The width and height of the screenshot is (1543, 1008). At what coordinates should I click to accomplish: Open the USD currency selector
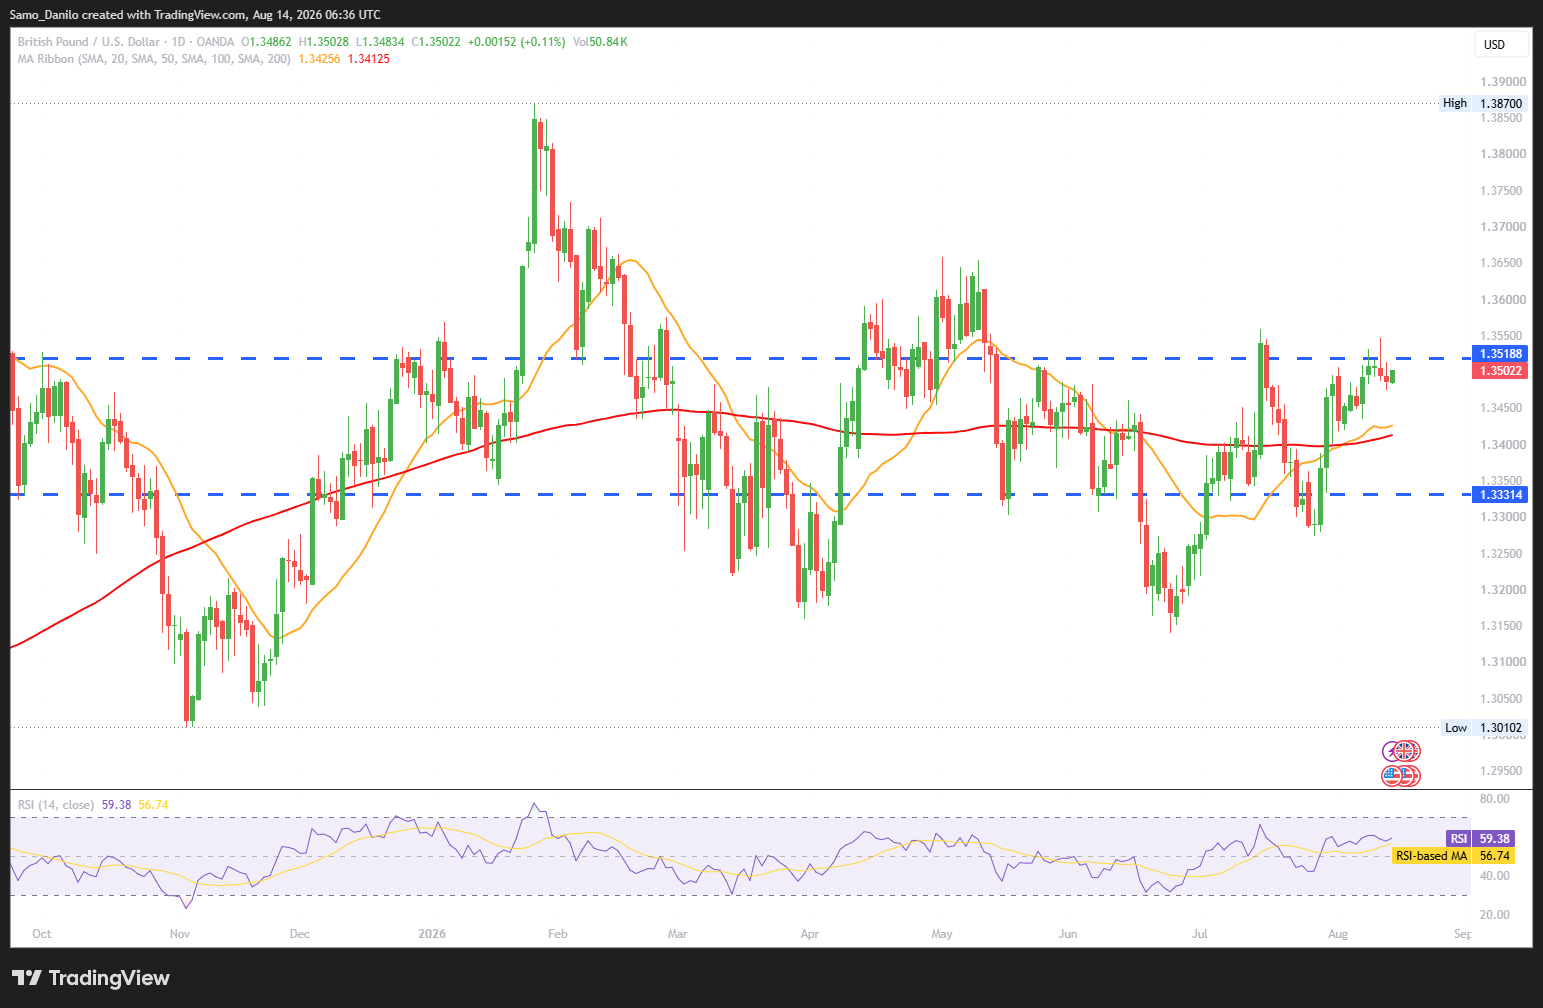point(1502,44)
